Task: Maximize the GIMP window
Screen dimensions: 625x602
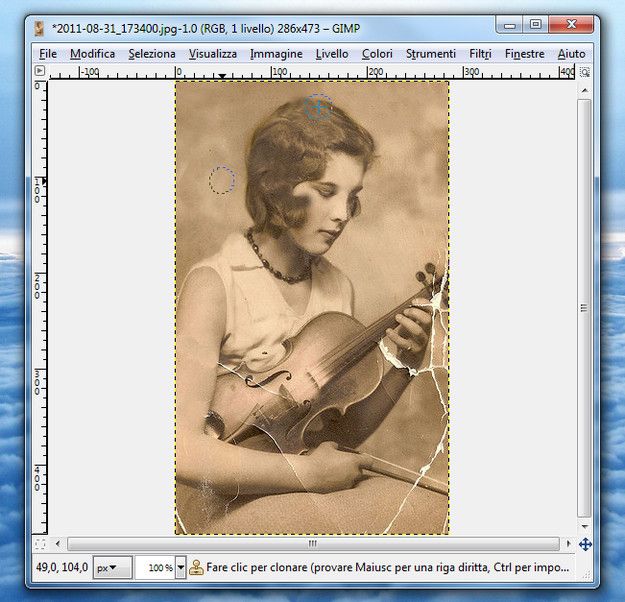Action: point(535,25)
